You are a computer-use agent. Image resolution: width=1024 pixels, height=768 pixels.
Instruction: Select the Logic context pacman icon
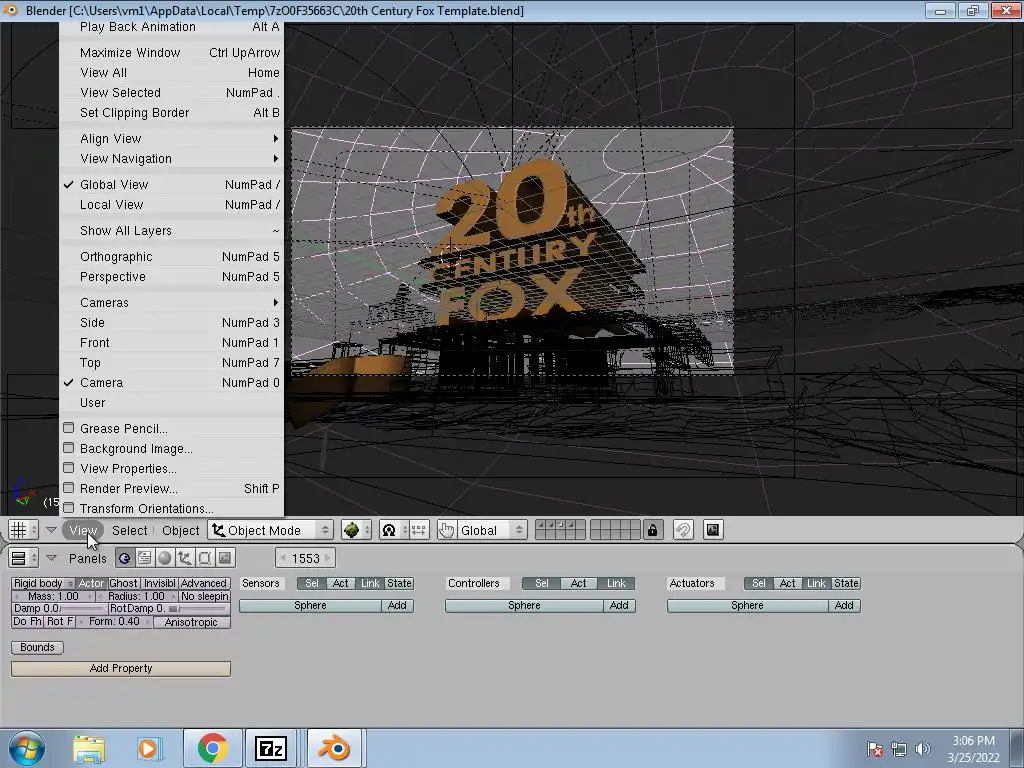pos(124,558)
